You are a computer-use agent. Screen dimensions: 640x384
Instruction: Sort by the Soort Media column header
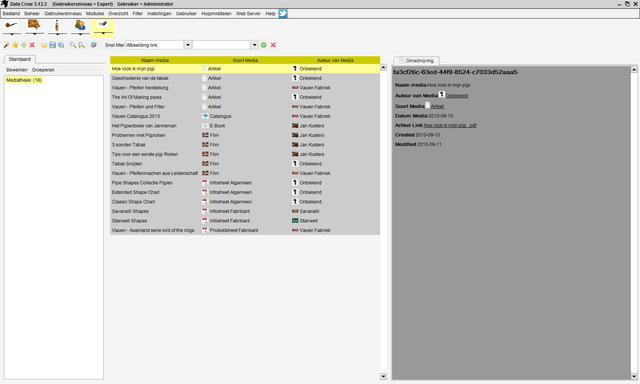coord(245,60)
